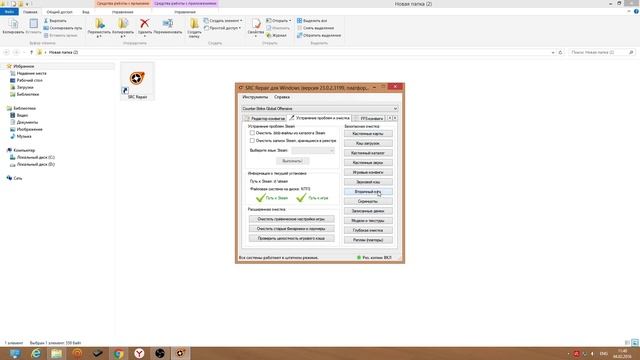
Task: Click the search field in File Explorer
Action: click(x=602, y=52)
